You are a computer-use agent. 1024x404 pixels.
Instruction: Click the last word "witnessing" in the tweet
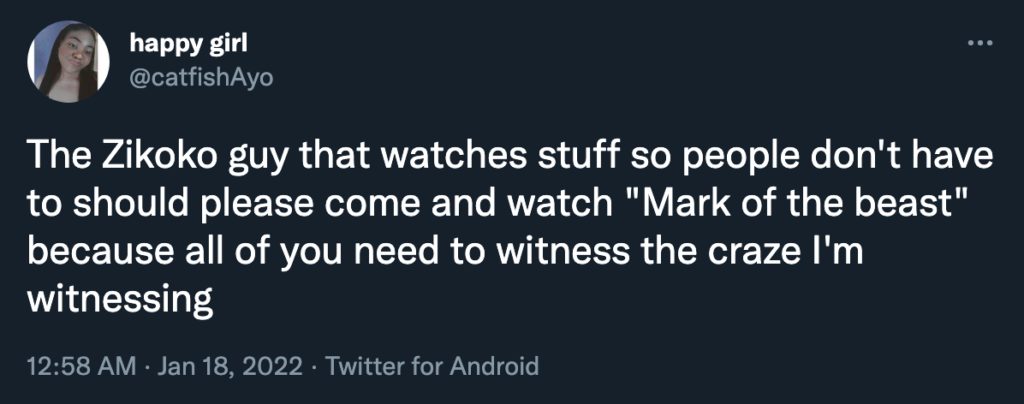tap(120, 301)
